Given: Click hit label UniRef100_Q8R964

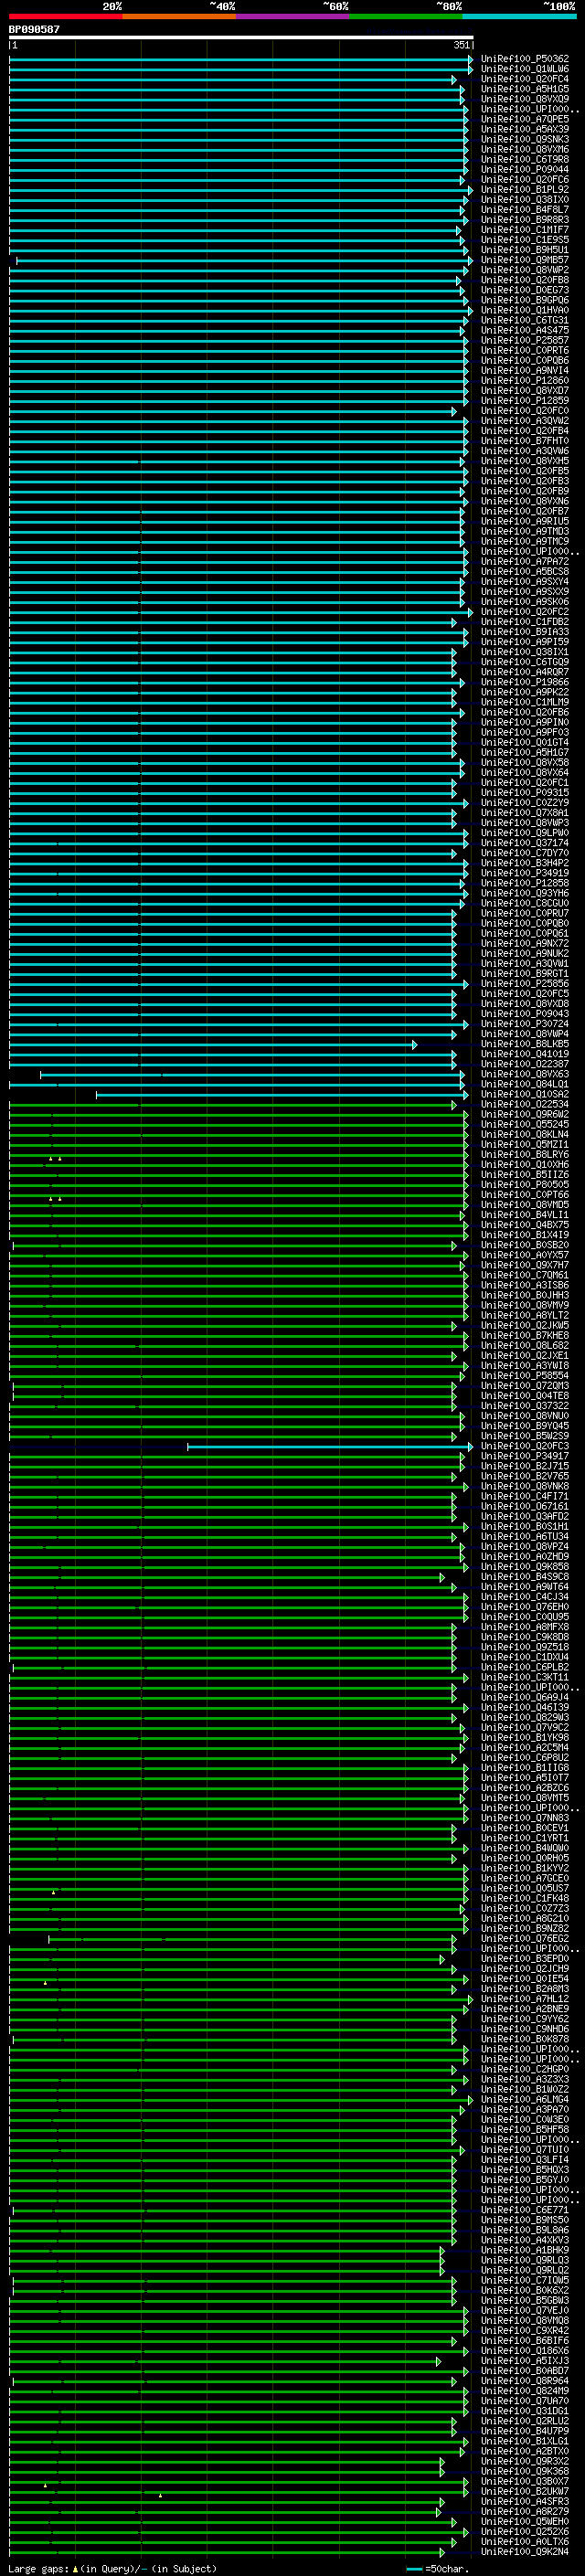Looking at the screenshot, I should [525, 2381].
